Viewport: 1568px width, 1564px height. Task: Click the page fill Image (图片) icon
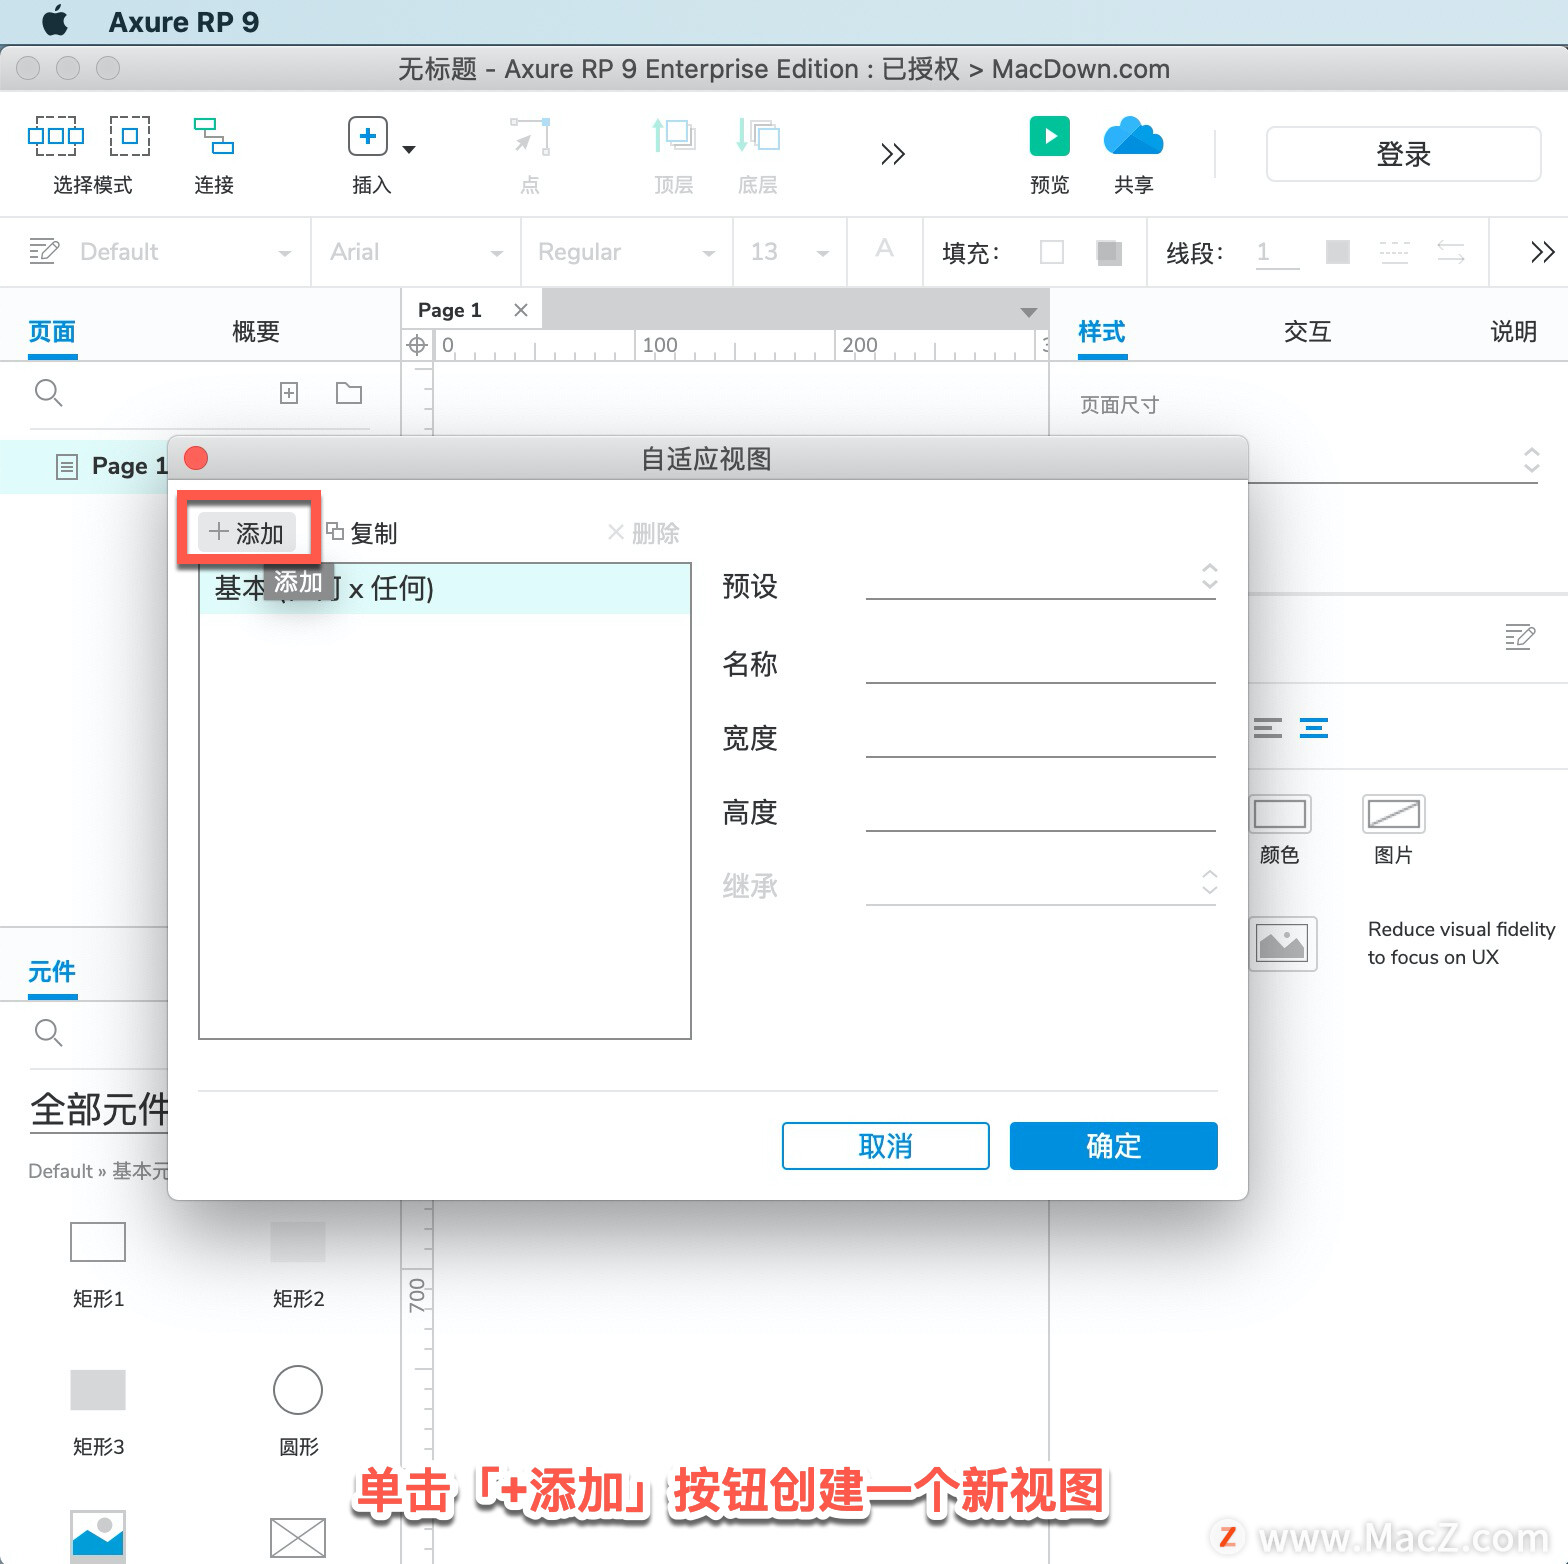(x=1394, y=814)
